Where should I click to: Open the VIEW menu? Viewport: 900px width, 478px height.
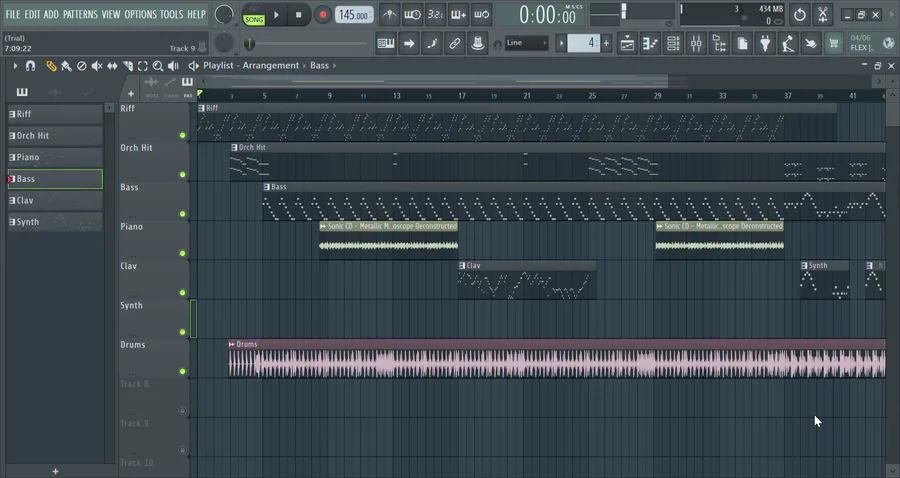(x=111, y=14)
